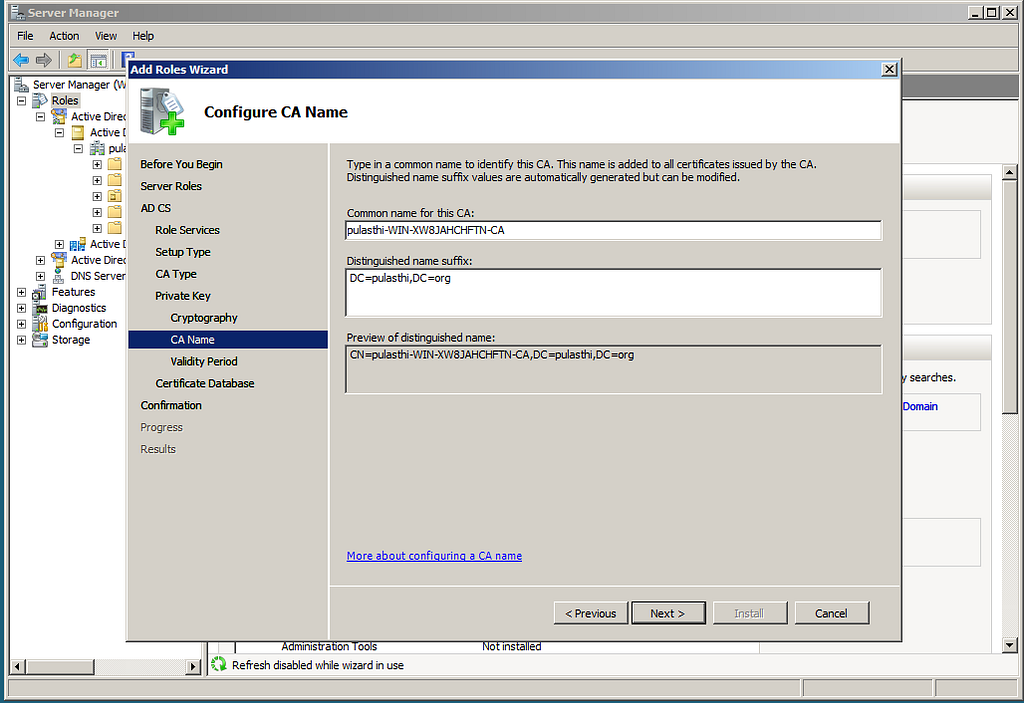Select the DNS Server role icon
Image resolution: width=1024 pixels, height=703 pixels.
[59, 276]
